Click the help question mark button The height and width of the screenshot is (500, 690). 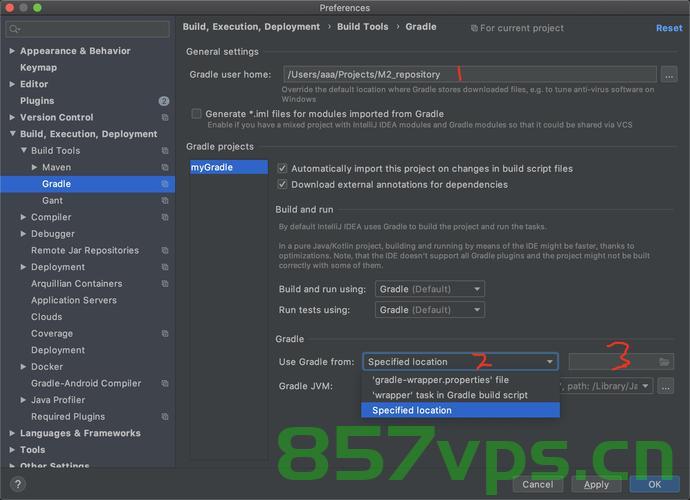[x=18, y=484]
